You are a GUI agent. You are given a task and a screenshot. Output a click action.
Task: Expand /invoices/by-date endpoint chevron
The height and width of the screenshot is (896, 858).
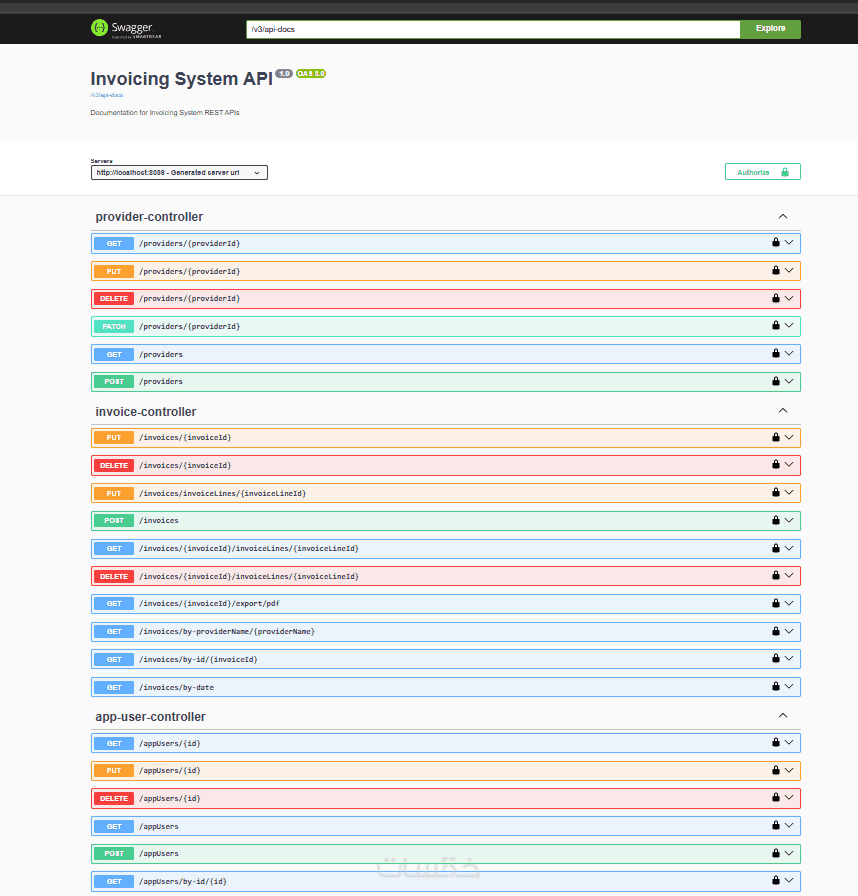point(789,686)
